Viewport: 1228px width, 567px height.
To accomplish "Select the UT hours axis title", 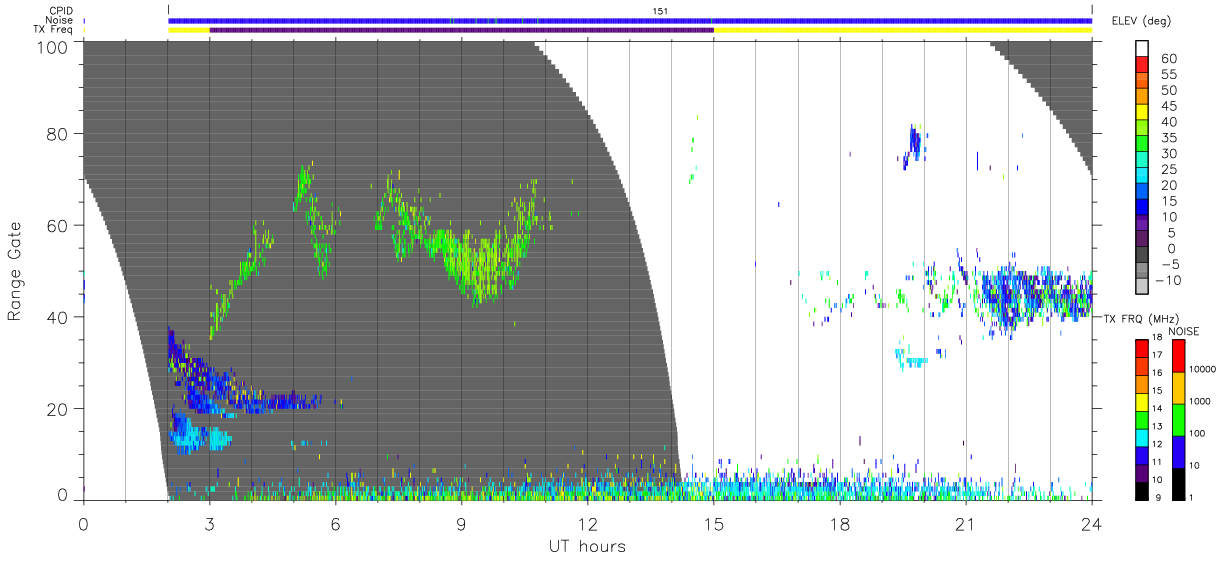I will (586, 546).
